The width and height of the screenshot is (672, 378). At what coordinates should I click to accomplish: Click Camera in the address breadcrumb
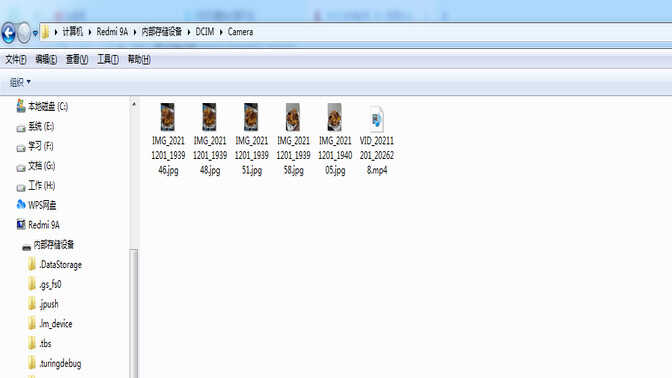click(240, 32)
